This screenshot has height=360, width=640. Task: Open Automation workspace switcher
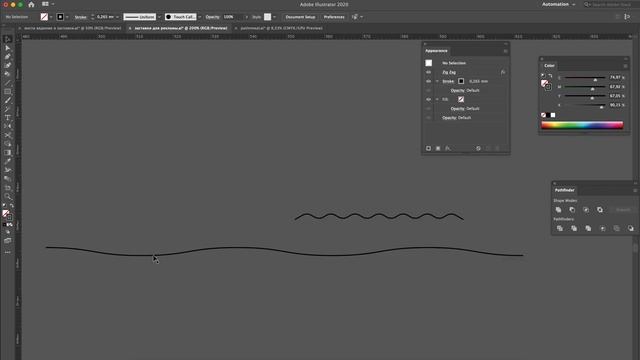558,4
